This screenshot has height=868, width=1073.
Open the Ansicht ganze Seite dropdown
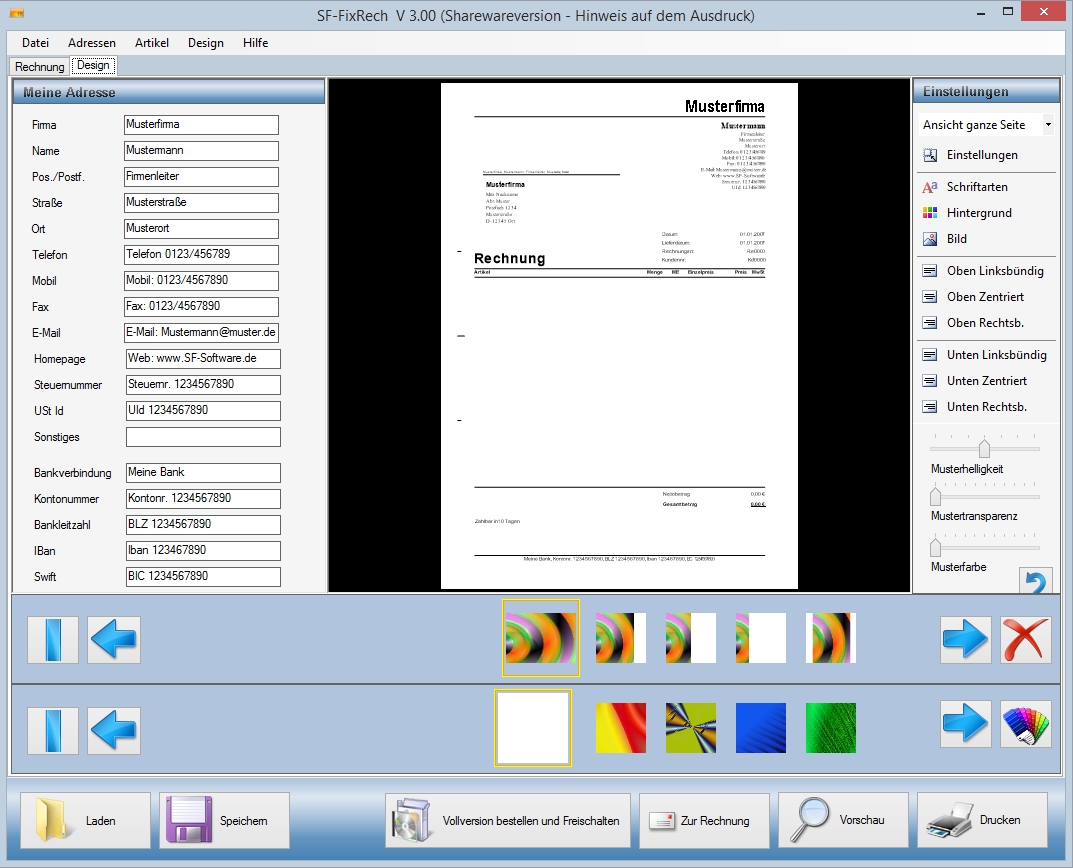pos(986,125)
